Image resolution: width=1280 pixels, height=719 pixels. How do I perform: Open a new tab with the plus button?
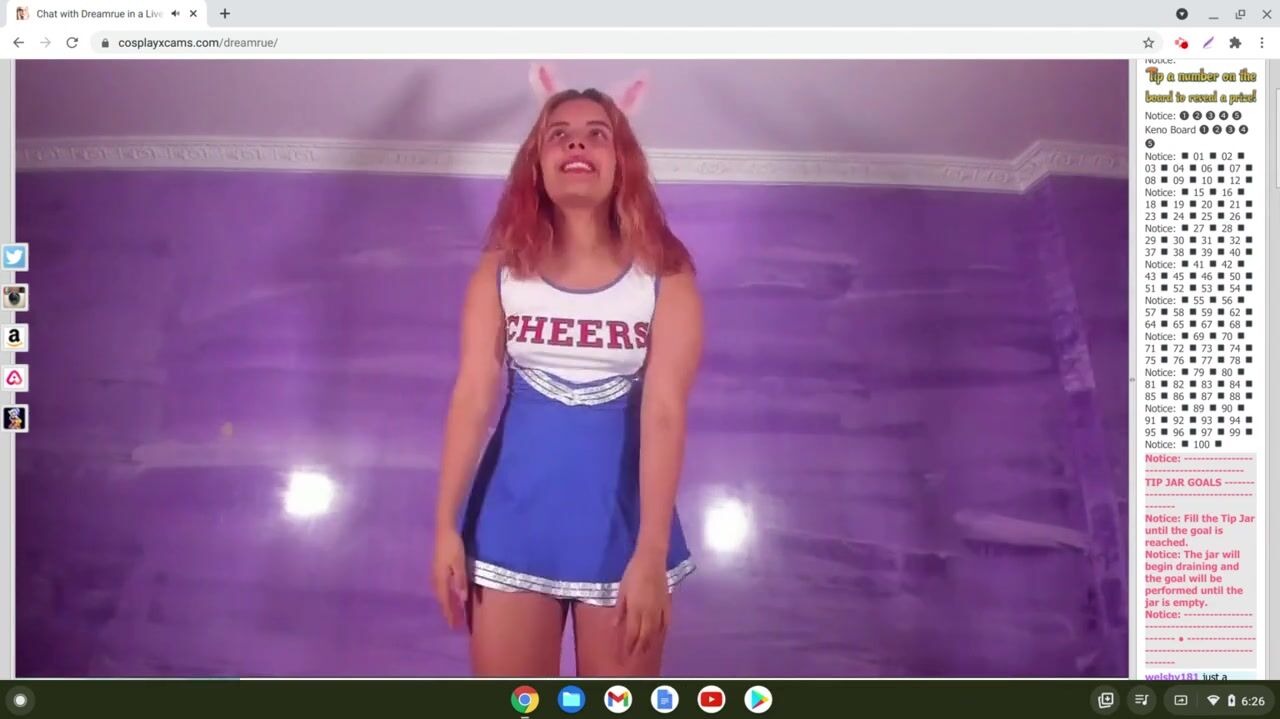[x=225, y=14]
